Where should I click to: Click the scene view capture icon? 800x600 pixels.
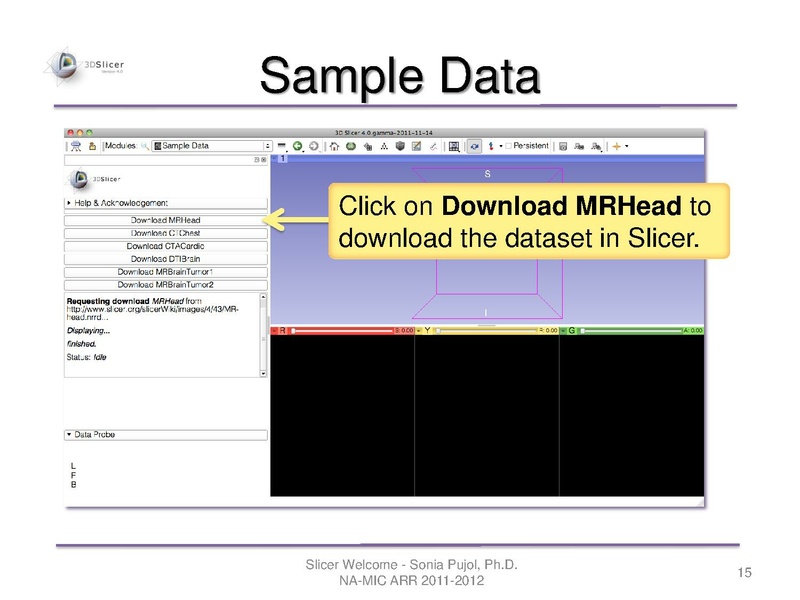(x=579, y=146)
